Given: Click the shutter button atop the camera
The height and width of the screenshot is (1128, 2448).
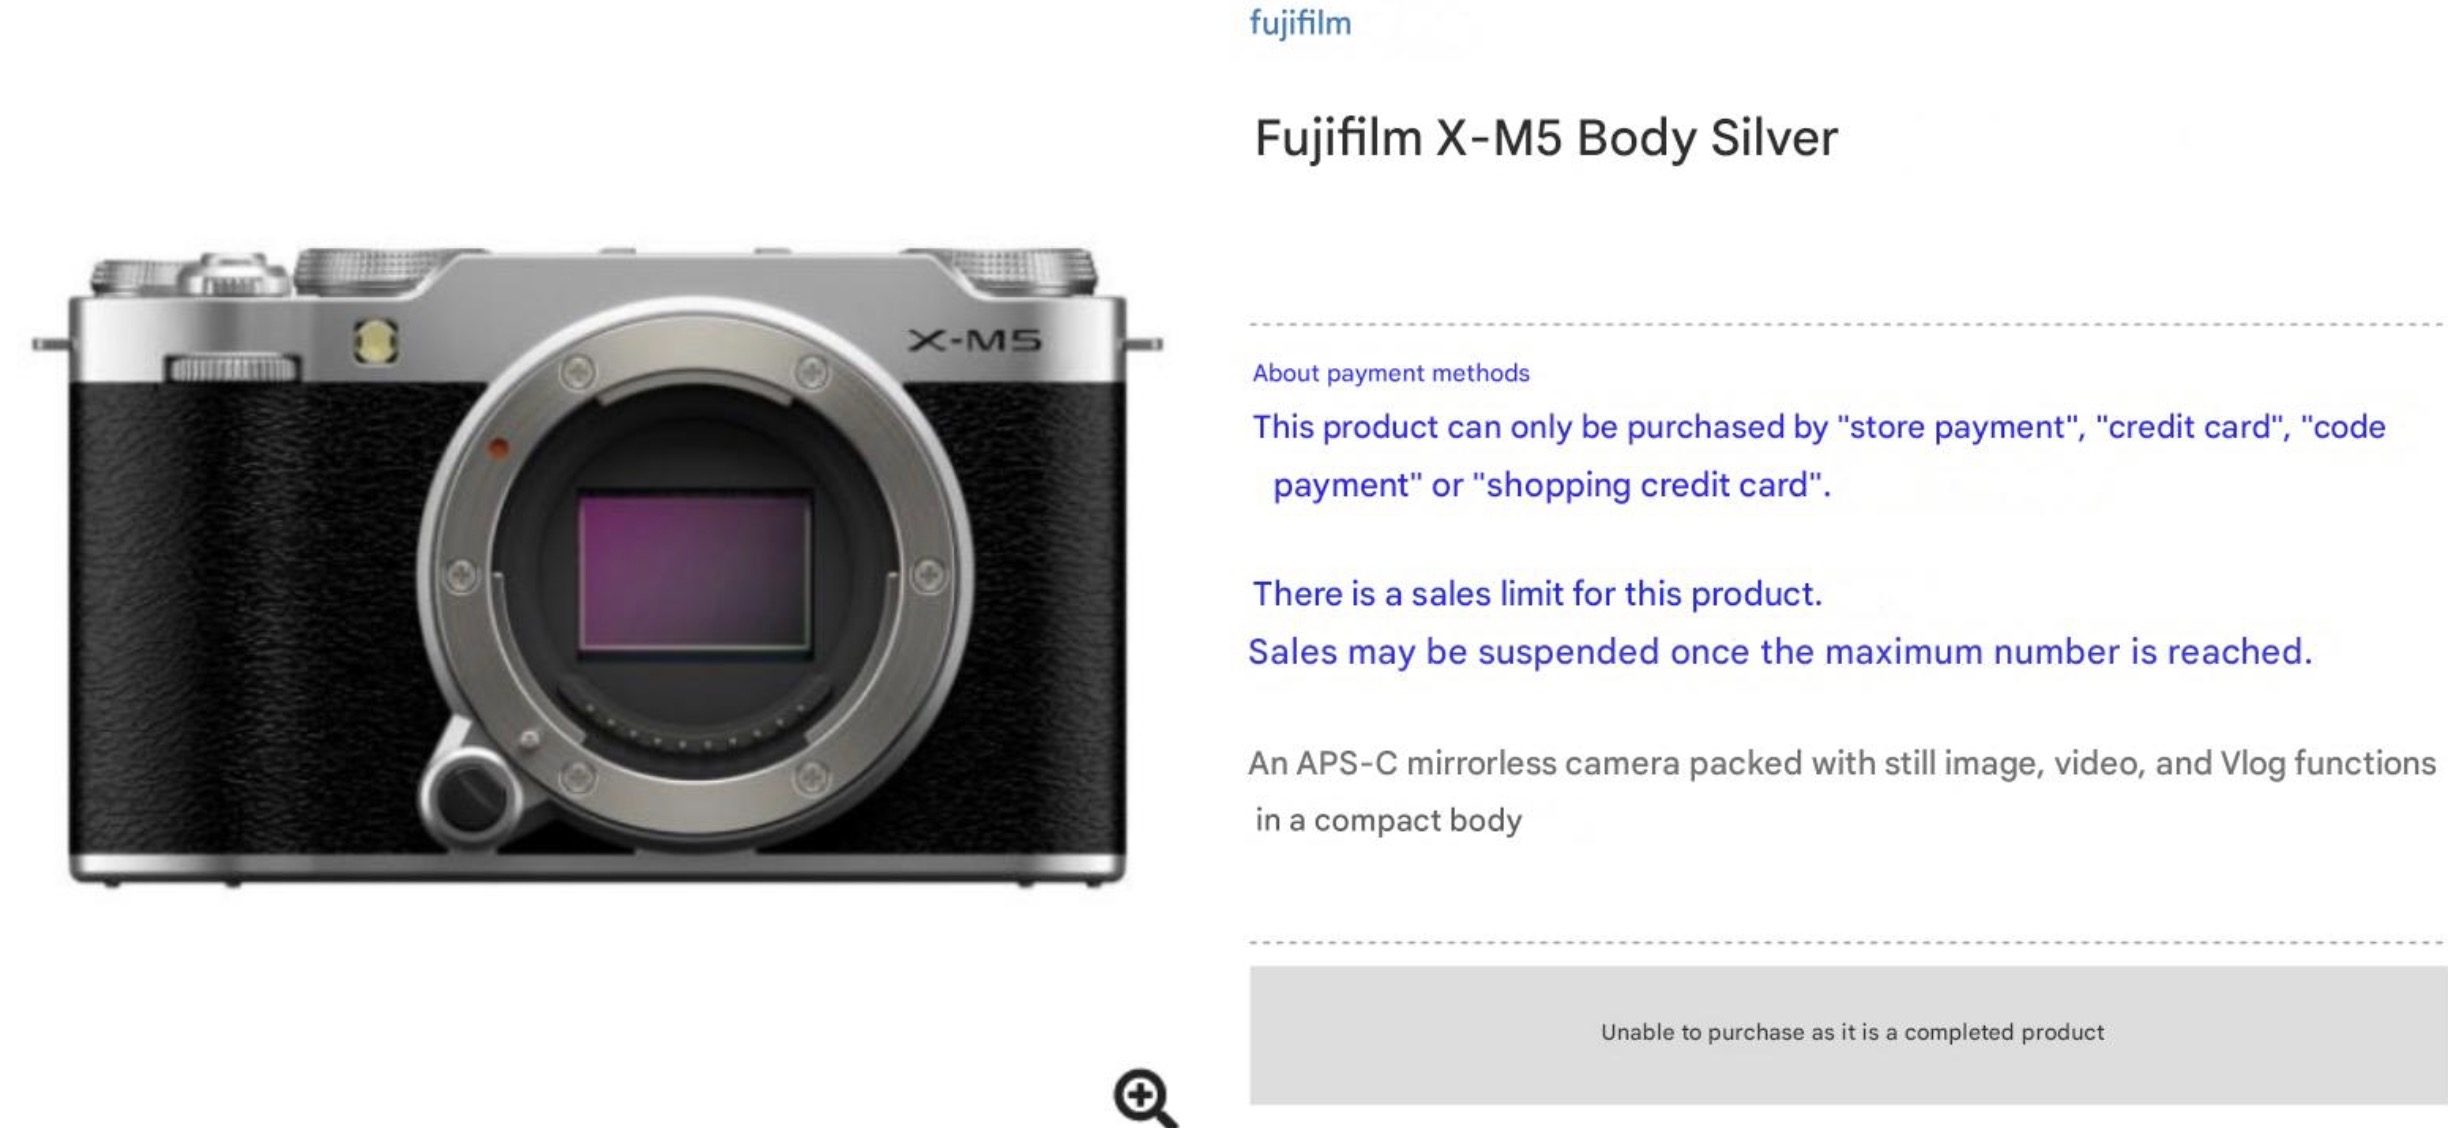Looking at the screenshot, I should tap(234, 269).
